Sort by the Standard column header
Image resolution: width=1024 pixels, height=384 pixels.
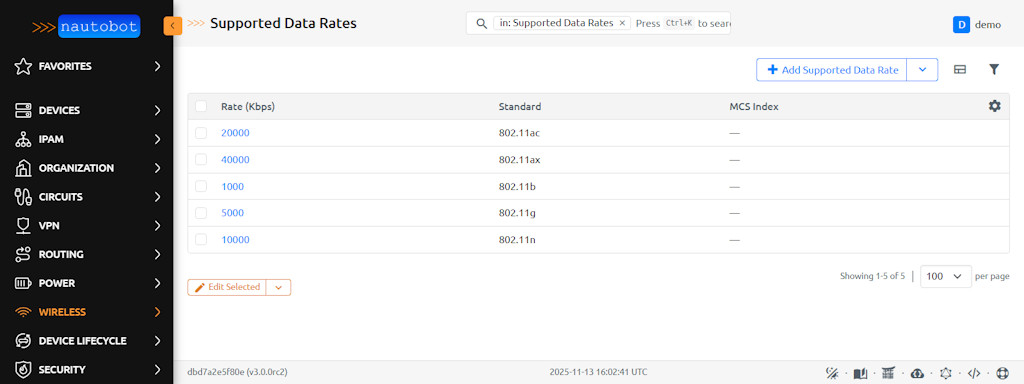pyautogui.click(x=520, y=106)
